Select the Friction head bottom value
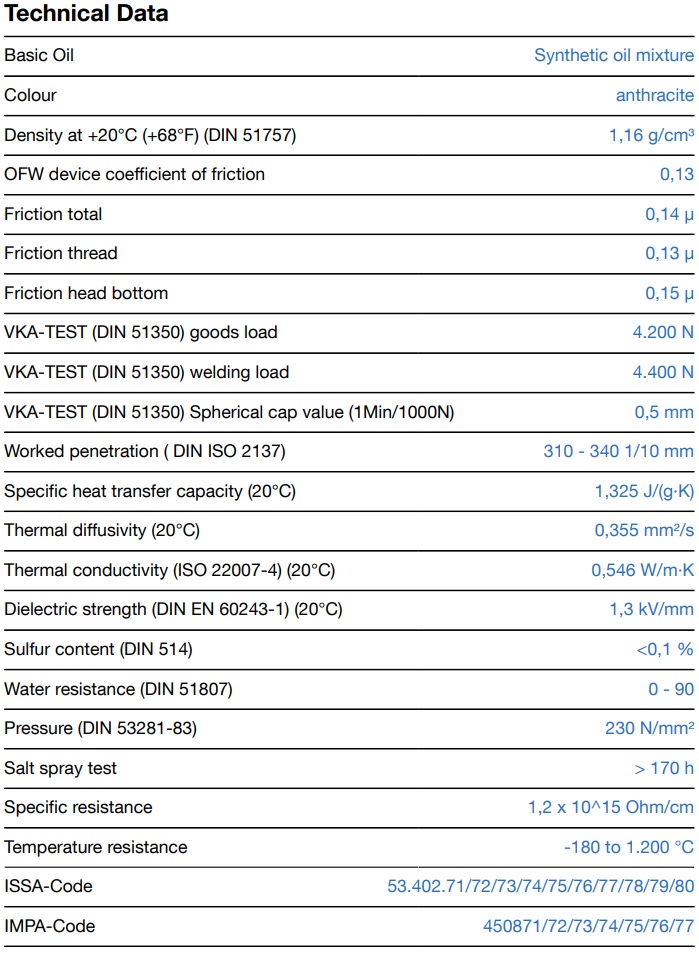The height and width of the screenshot is (954, 699). click(x=669, y=294)
